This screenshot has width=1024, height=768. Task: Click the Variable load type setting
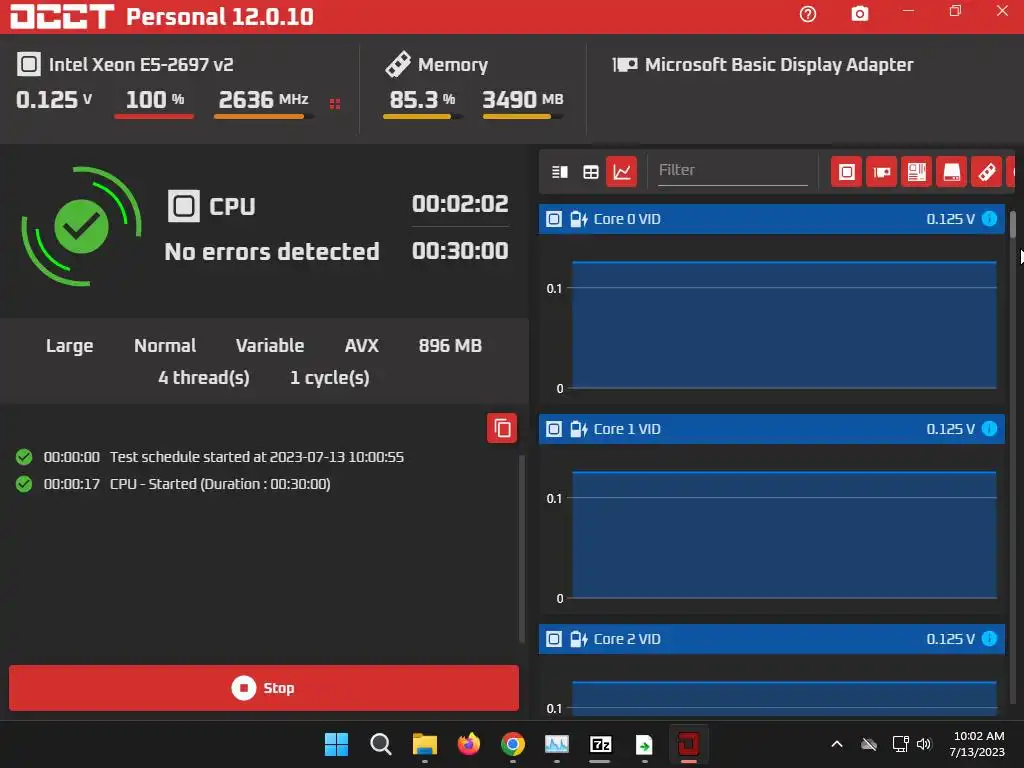click(x=270, y=345)
